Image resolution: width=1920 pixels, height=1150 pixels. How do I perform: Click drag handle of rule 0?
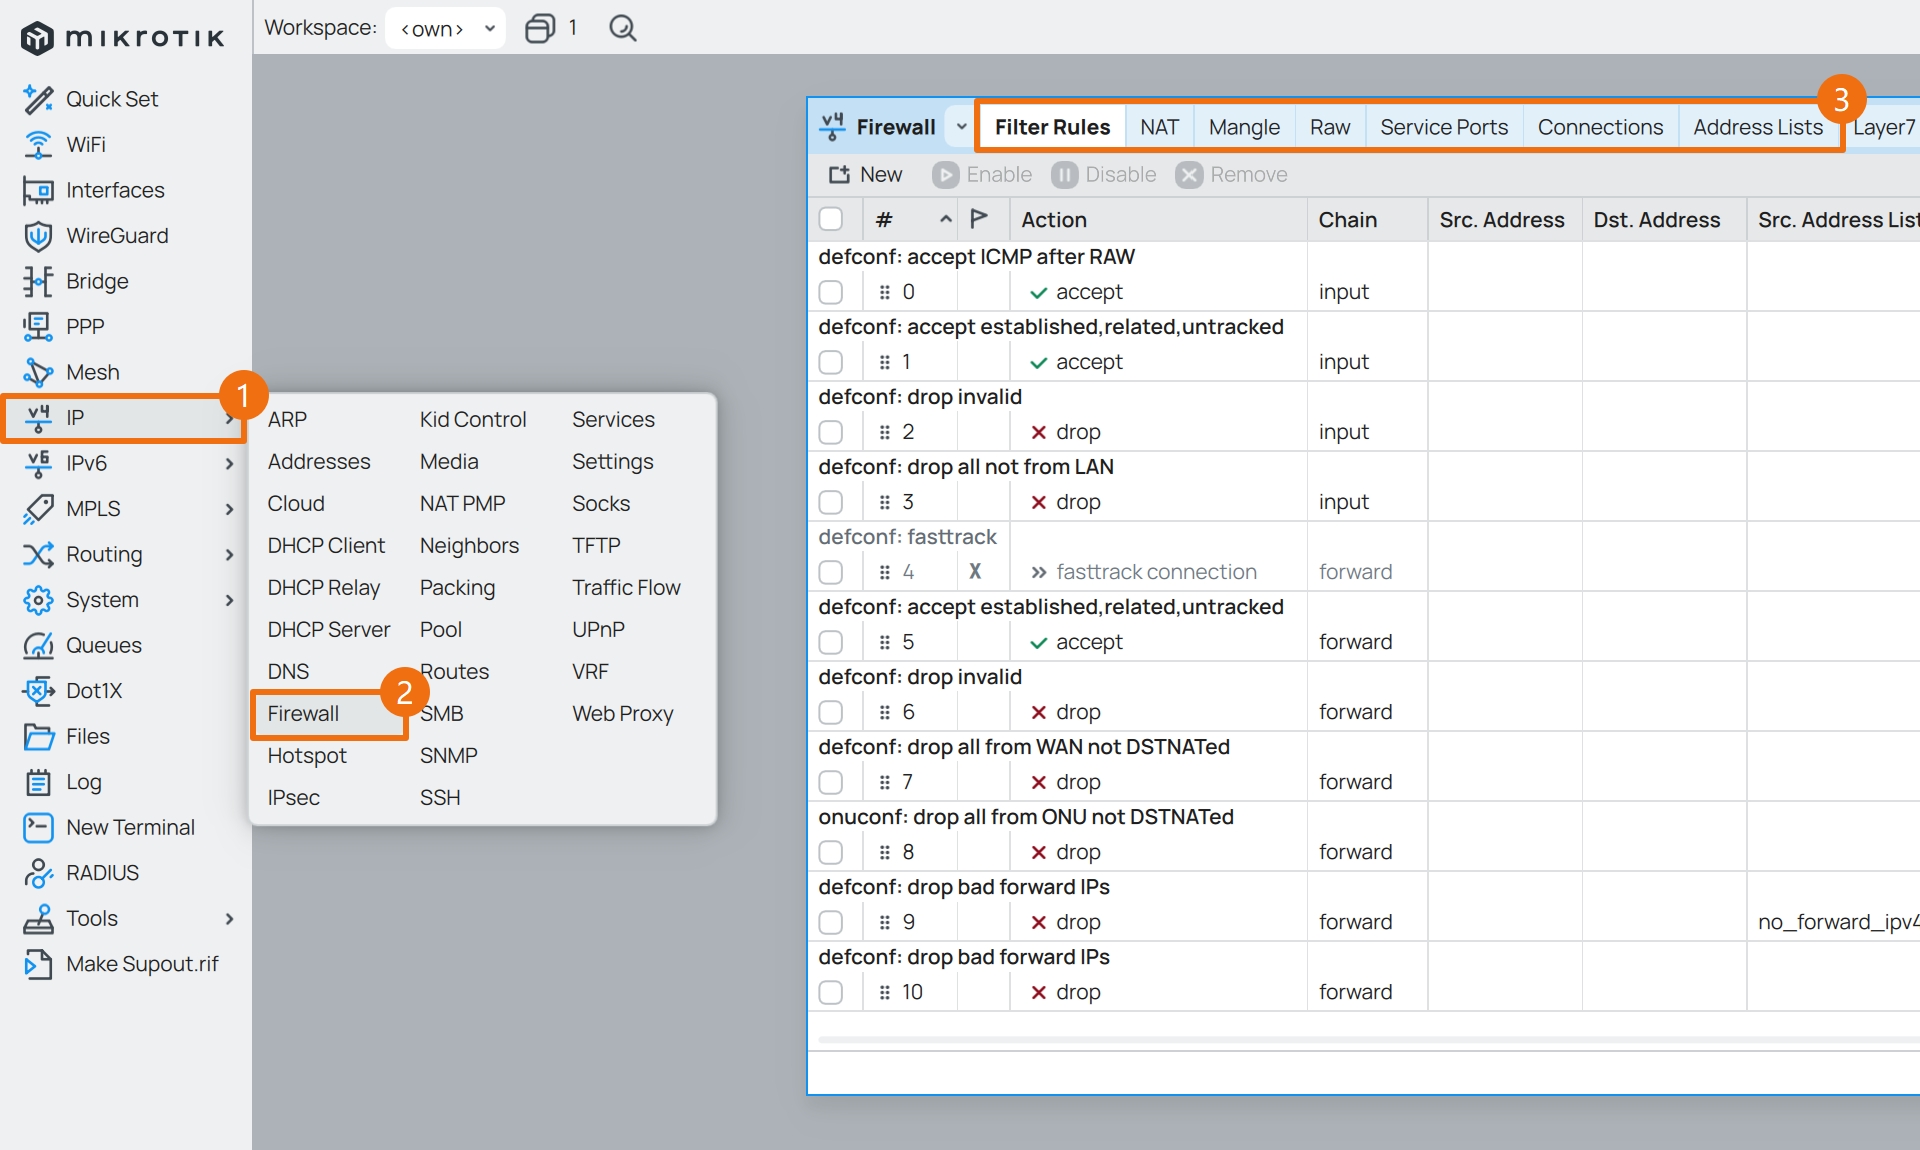click(x=884, y=292)
